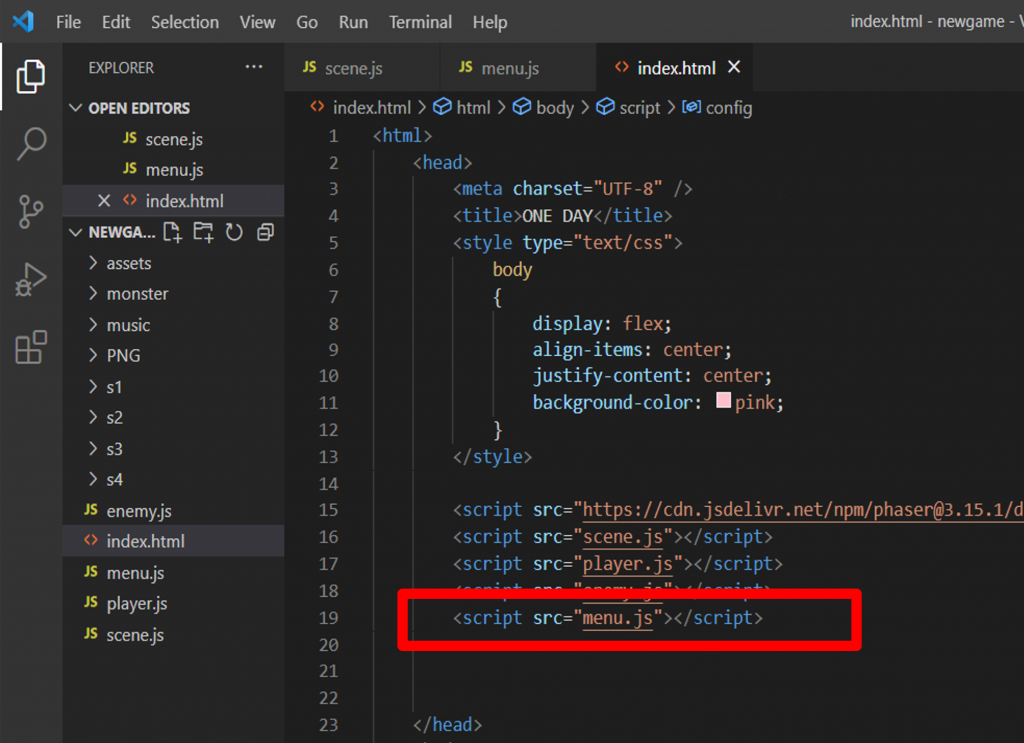This screenshot has height=743, width=1024.
Task: Place cursor on the ONE DAY title text
Action: pyautogui.click(x=557, y=216)
